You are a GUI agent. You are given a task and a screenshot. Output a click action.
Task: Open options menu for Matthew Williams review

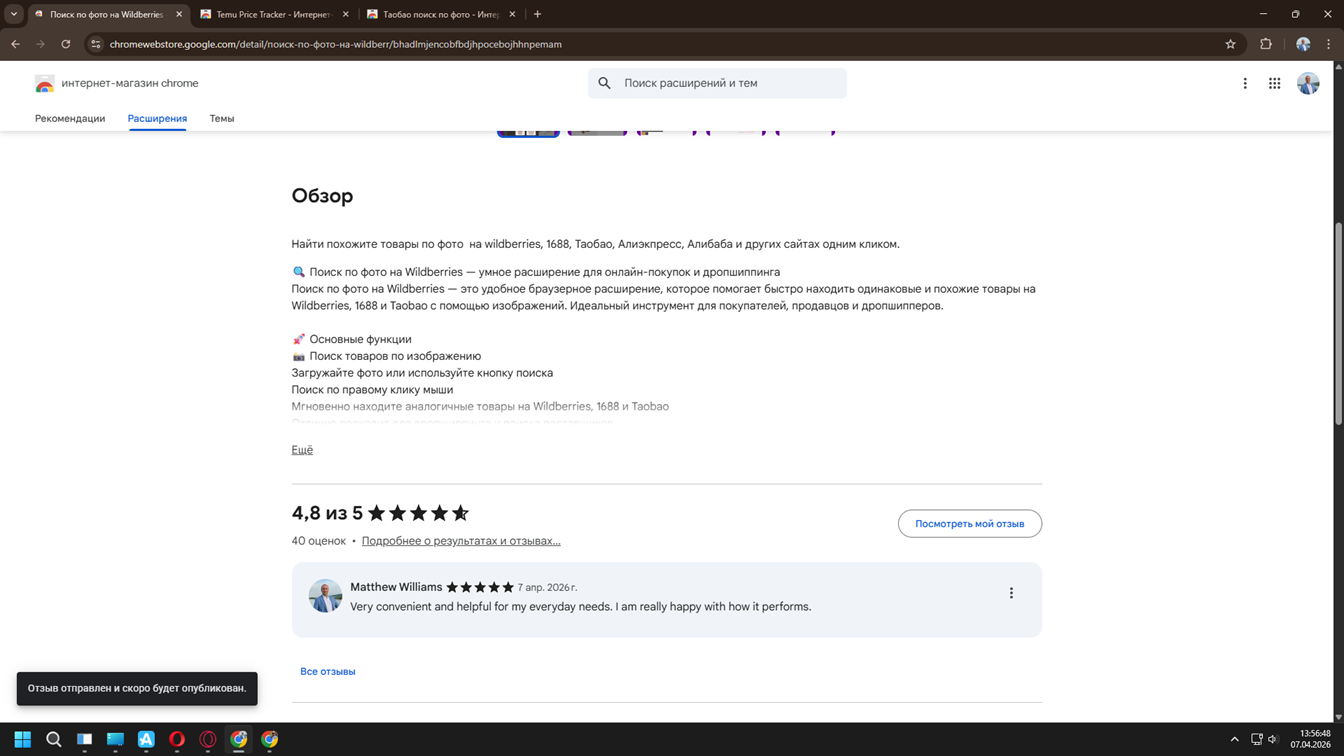click(1011, 593)
